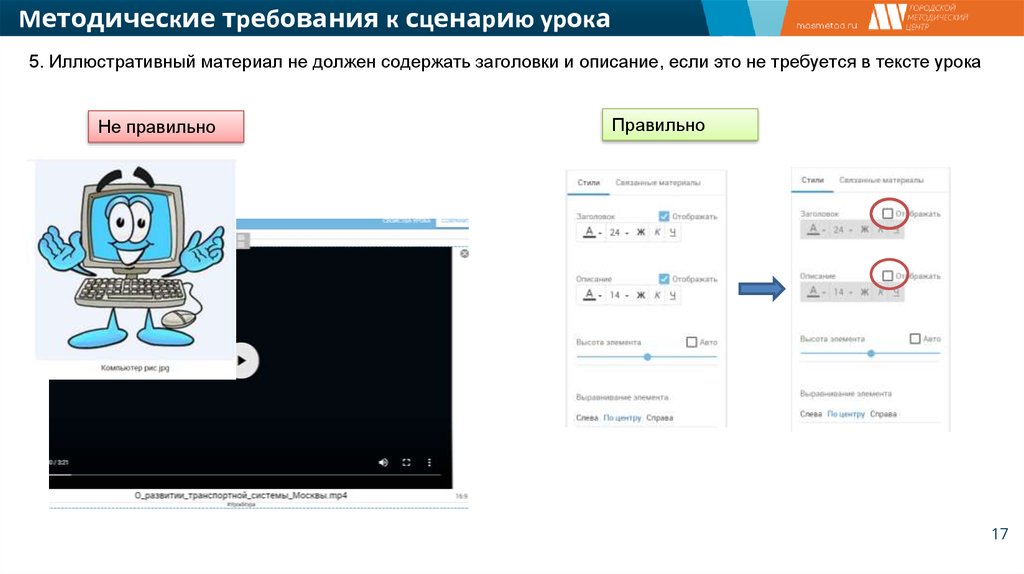1024x574 pixels.
Task: Close the video block with the X icon
Action: click(x=464, y=254)
